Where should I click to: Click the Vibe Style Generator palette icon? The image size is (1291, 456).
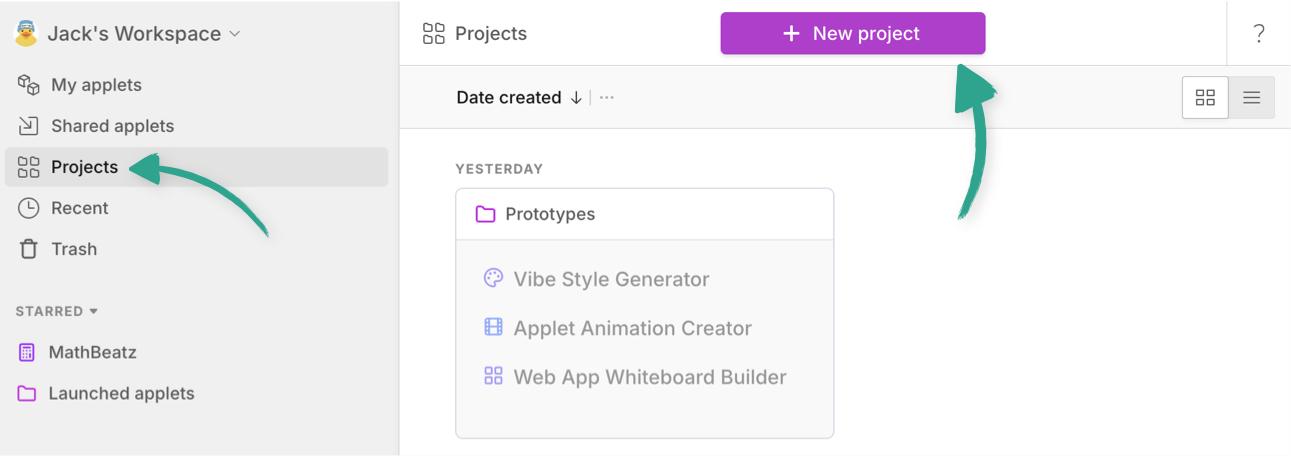point(493,278)
